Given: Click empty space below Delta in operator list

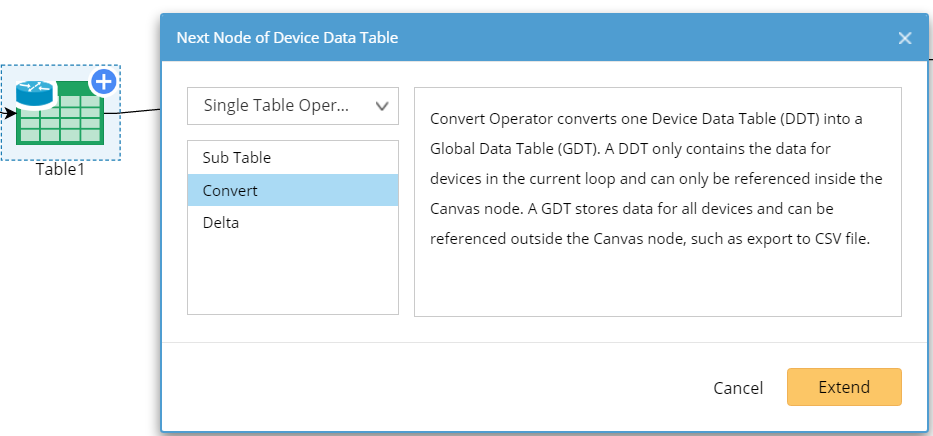Looking at the screenshot, I should click(292, 275).
